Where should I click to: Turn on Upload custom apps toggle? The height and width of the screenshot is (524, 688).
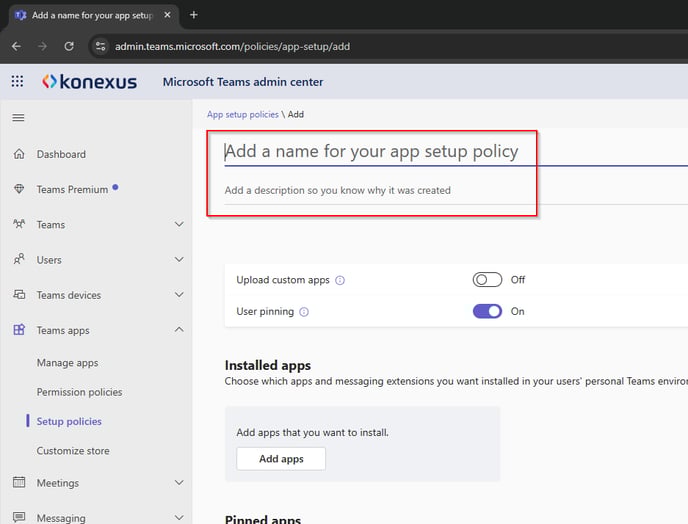[x=487, y=280]
